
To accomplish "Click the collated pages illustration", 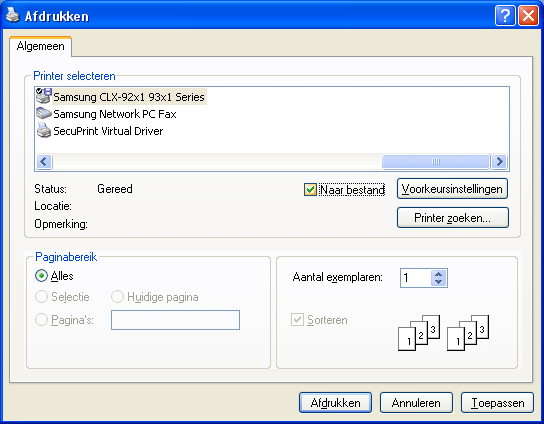I will pos(443,333).
